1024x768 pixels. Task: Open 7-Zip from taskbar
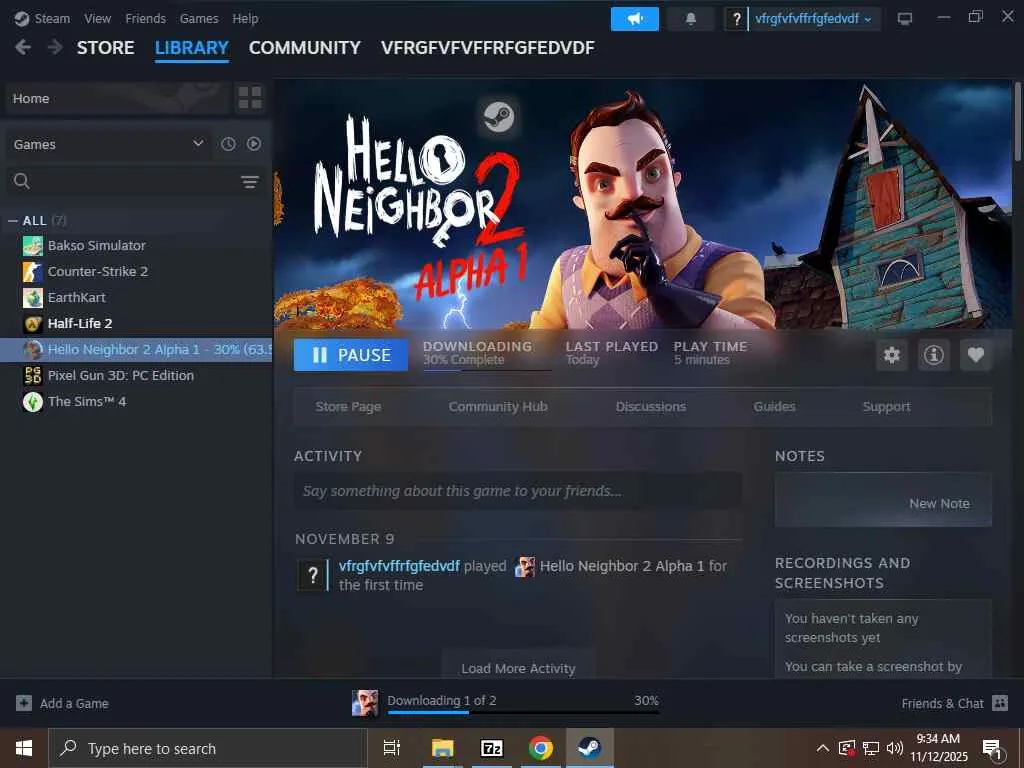pyautogui.click(x=492, y=748)
